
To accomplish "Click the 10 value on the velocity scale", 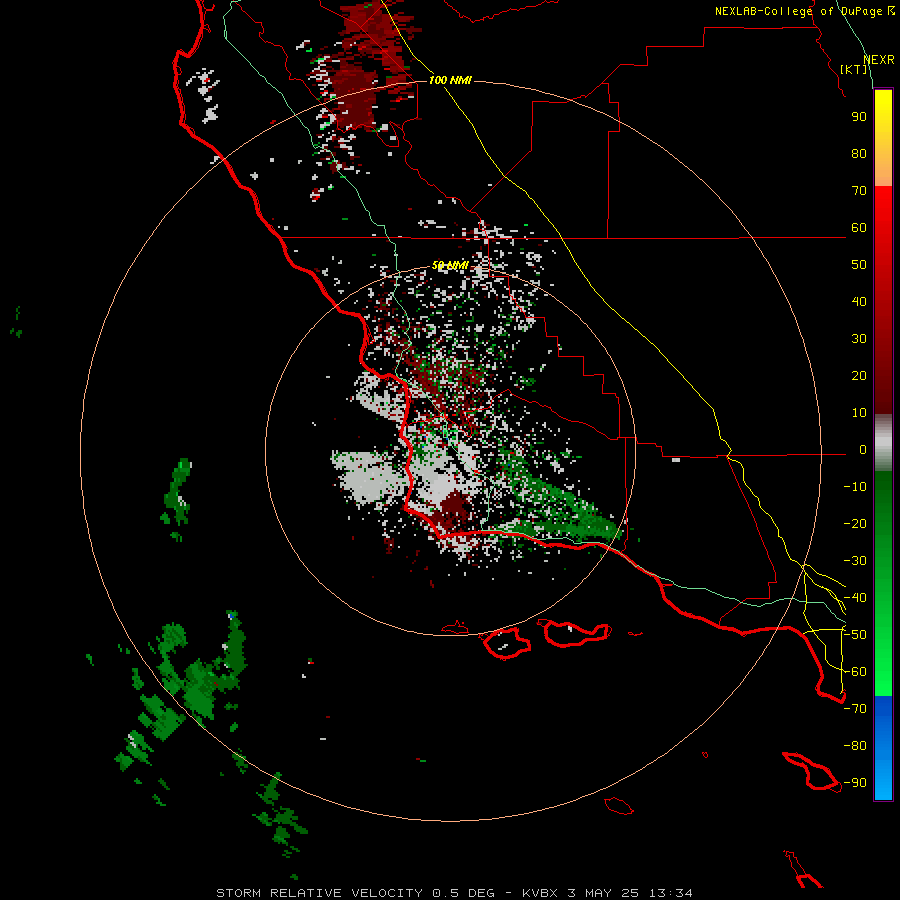I will click(859, 413).
